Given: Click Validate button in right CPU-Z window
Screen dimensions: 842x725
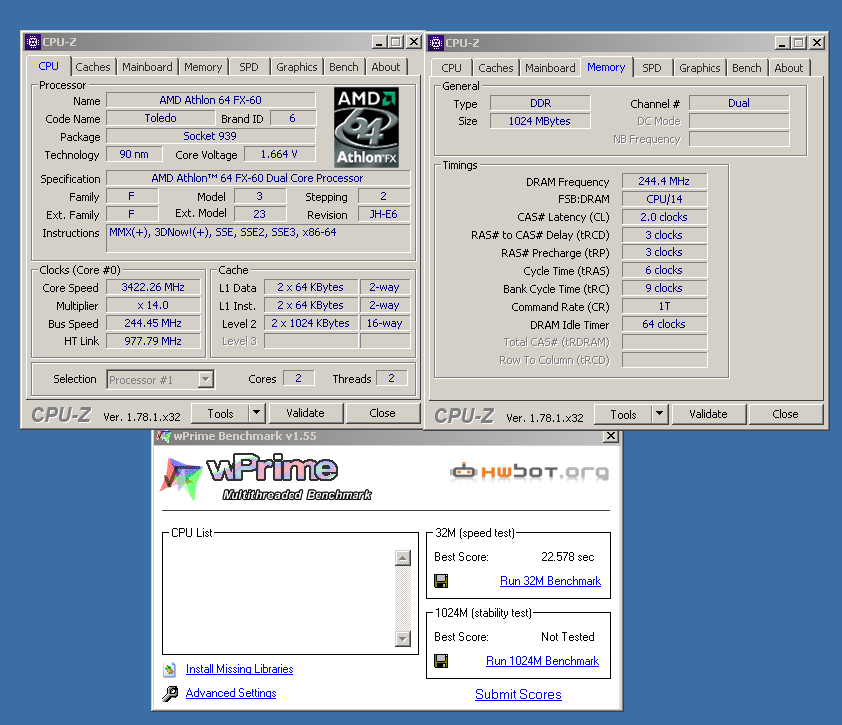Looking at the screenshot, I should click(x=708, y=414).
